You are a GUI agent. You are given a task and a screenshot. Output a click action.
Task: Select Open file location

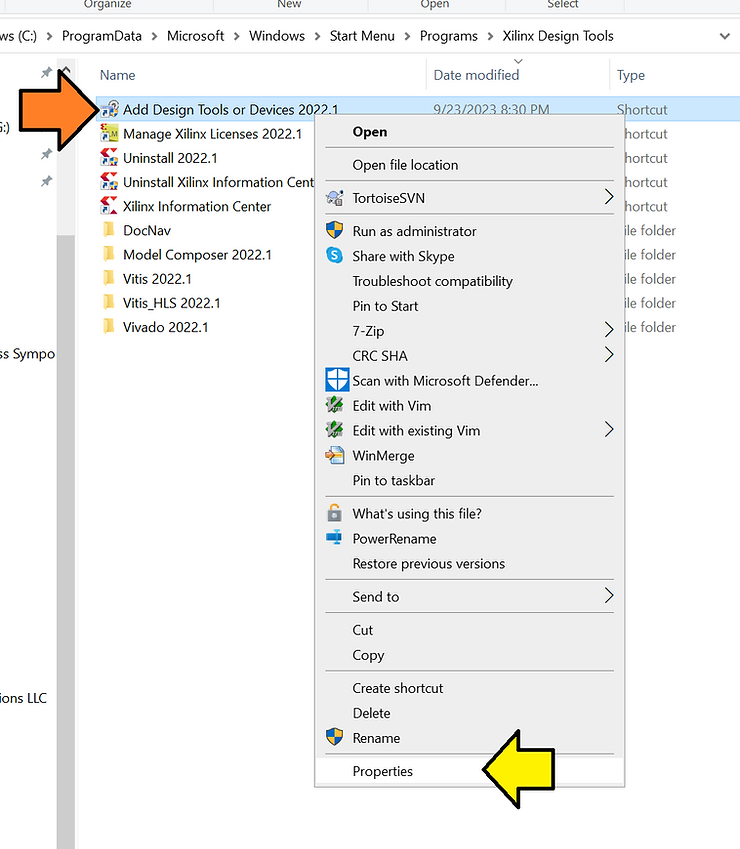click(405, 165)
